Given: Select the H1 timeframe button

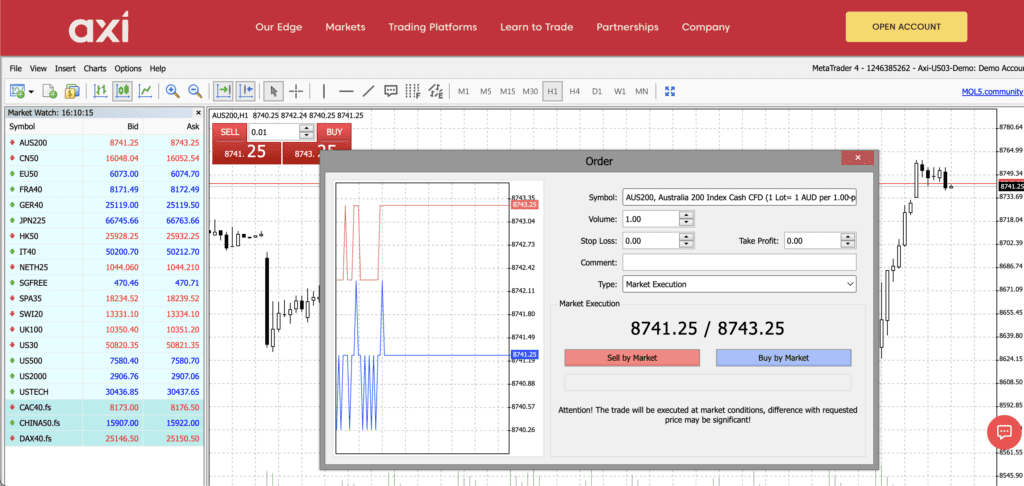Looking at the screenshot, I should [x=552, y=91].
